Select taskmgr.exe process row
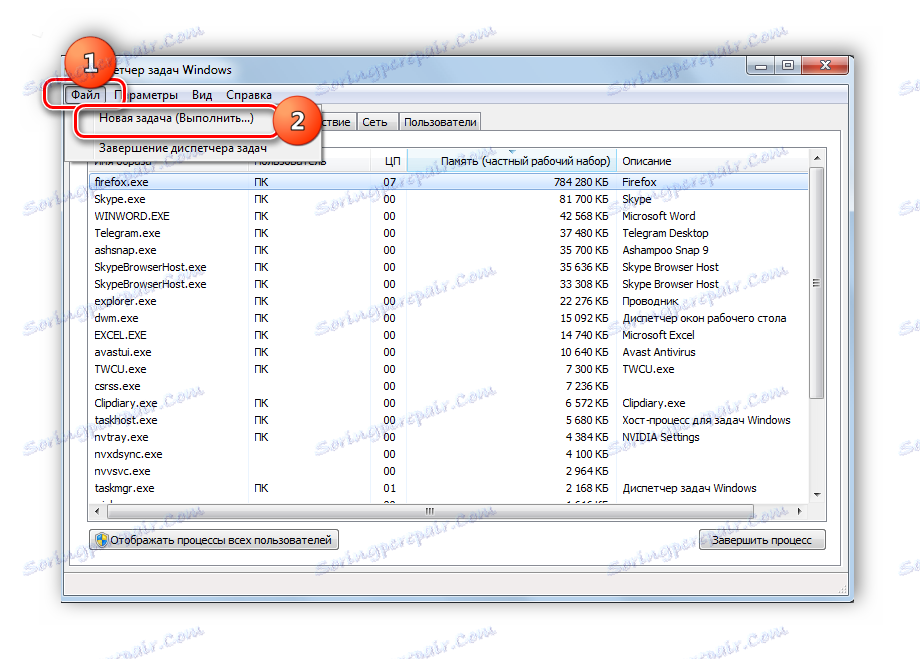920x659 pixels. [x=449, y=488]
